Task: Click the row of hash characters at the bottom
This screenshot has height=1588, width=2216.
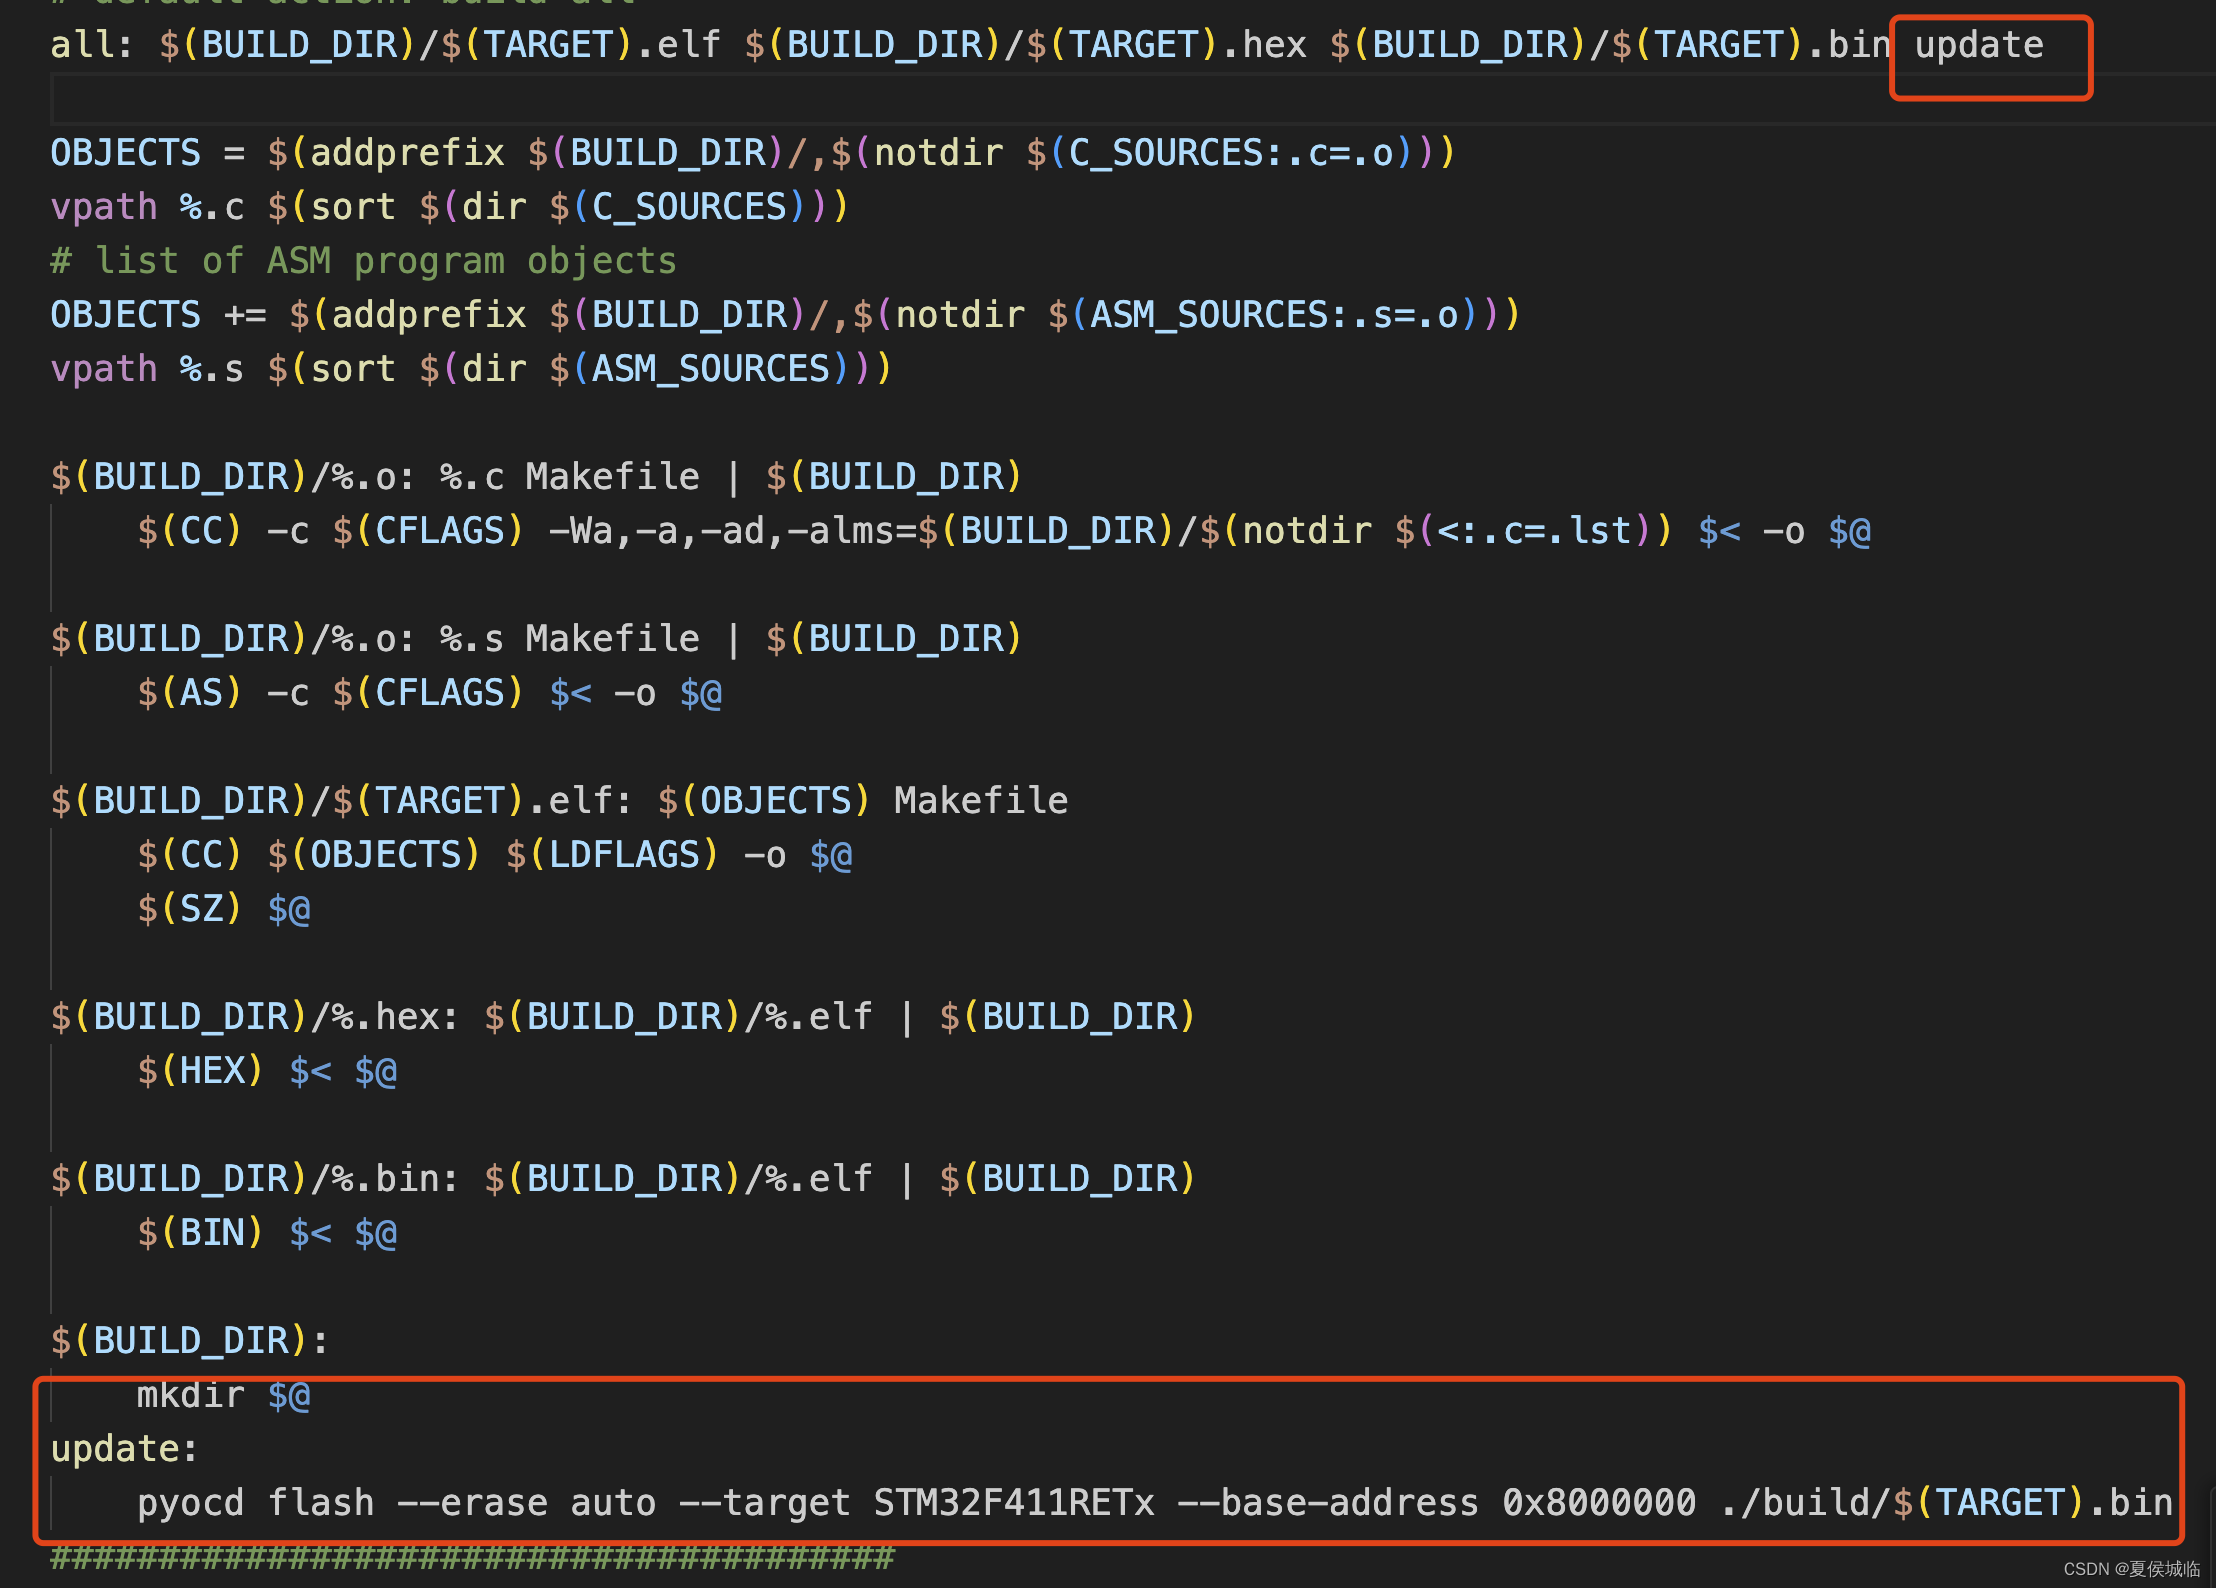Action: [x=472, y=1557]
